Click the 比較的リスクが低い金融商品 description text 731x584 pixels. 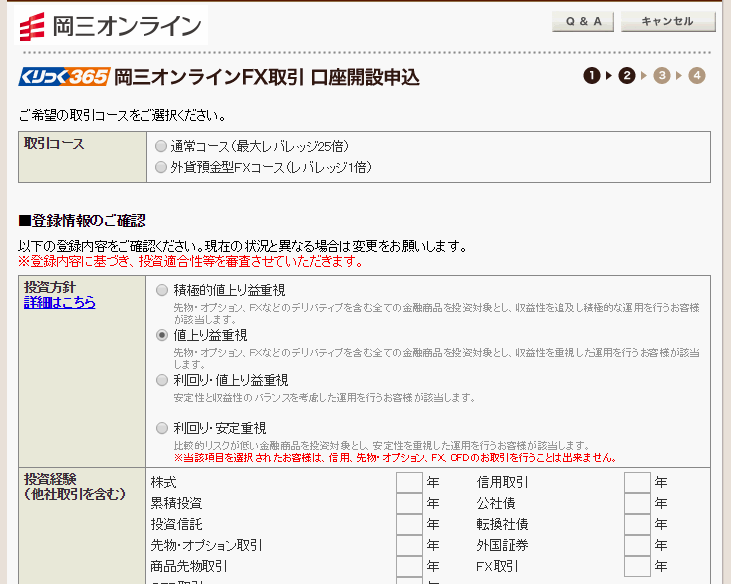pyautogui.click(x=381, y=446)
